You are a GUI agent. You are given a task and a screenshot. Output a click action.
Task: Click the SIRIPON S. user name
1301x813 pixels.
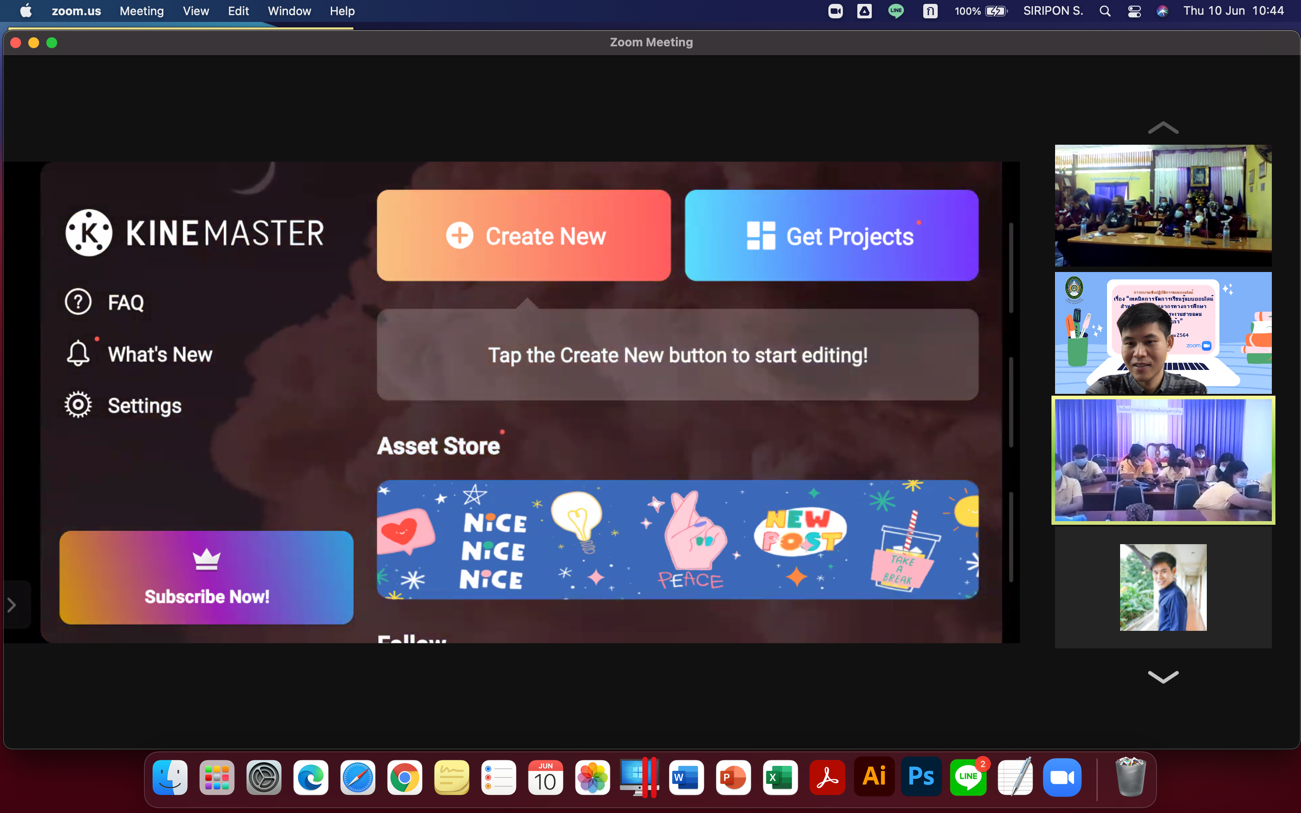click(x=1053, y=11)
